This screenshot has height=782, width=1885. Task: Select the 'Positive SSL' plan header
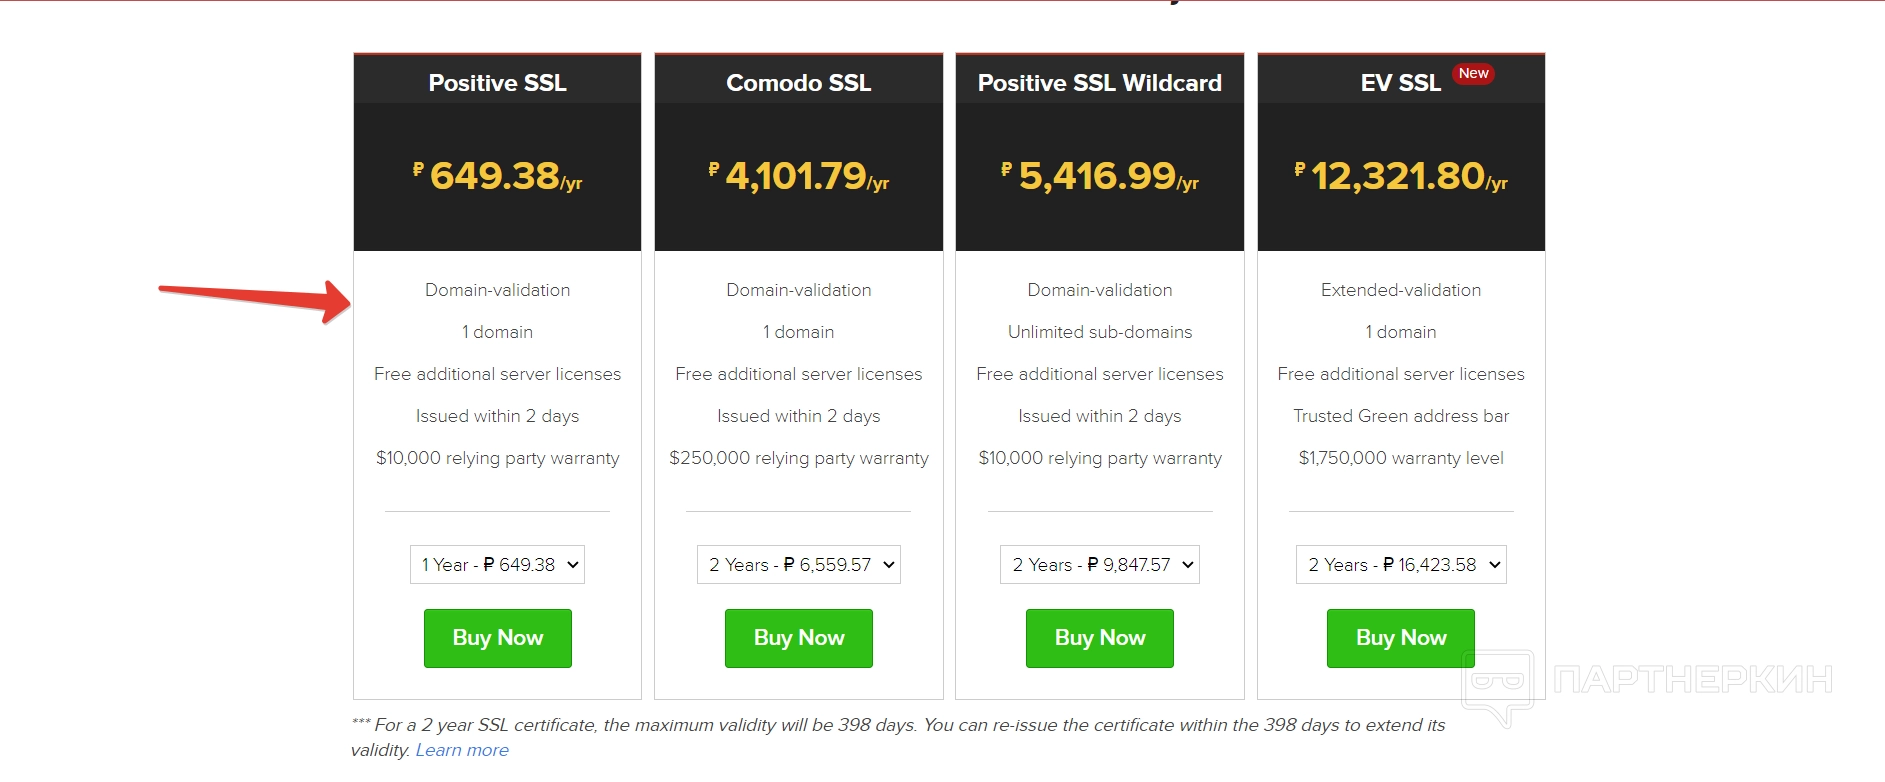click(497, 83)
